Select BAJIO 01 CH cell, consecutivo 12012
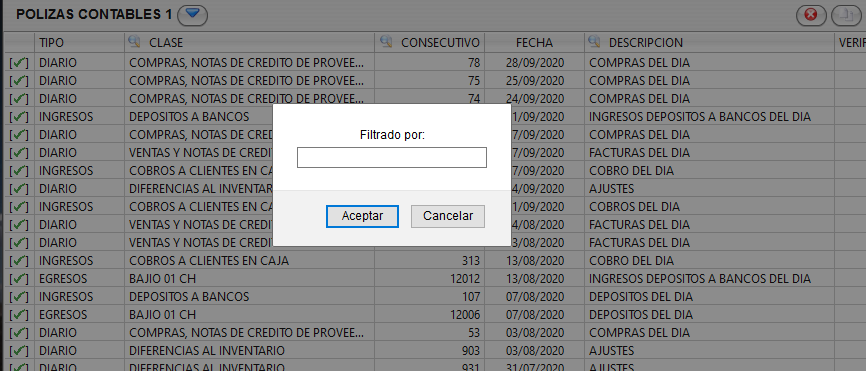This screenshot has height=371, width=866. tap(250, 279)
